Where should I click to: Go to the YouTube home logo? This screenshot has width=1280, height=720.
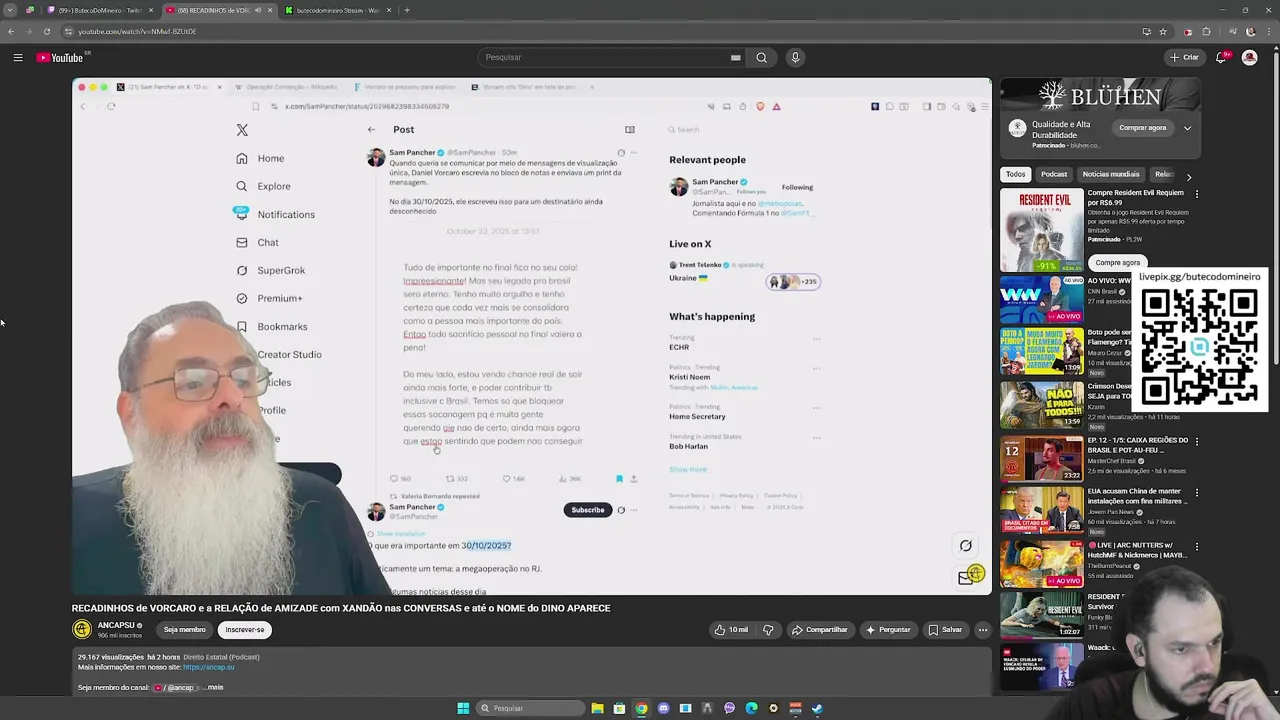[x=61, y=58]
